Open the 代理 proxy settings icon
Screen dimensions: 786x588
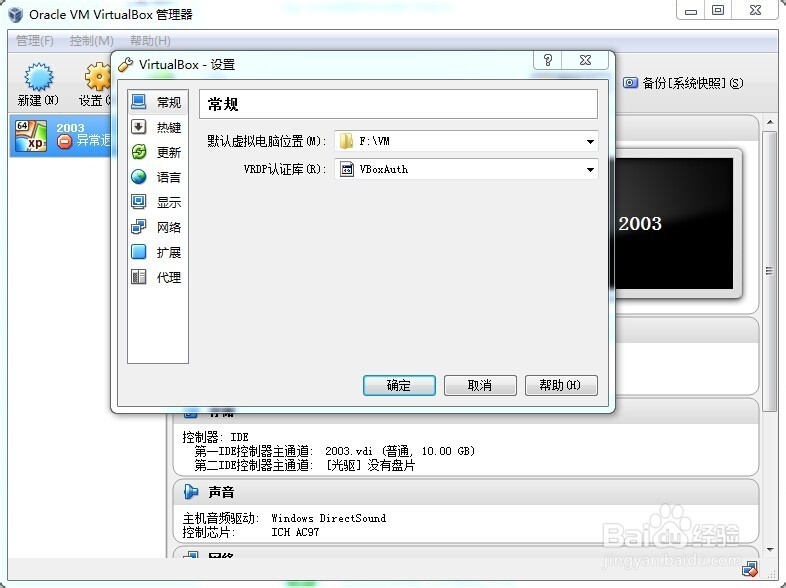tap(138, 277)
